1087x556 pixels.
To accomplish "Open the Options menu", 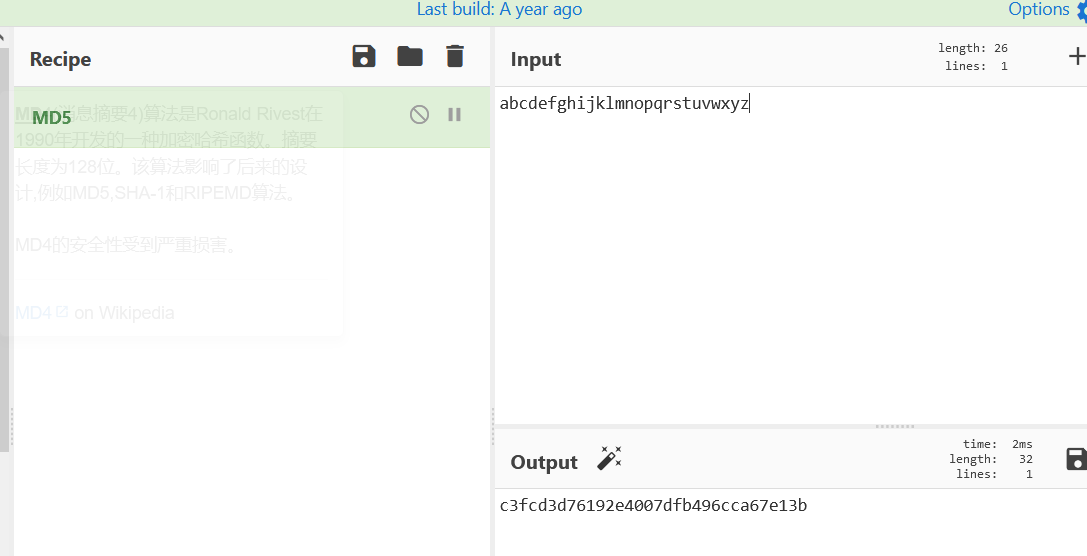I will [1047, 10].
